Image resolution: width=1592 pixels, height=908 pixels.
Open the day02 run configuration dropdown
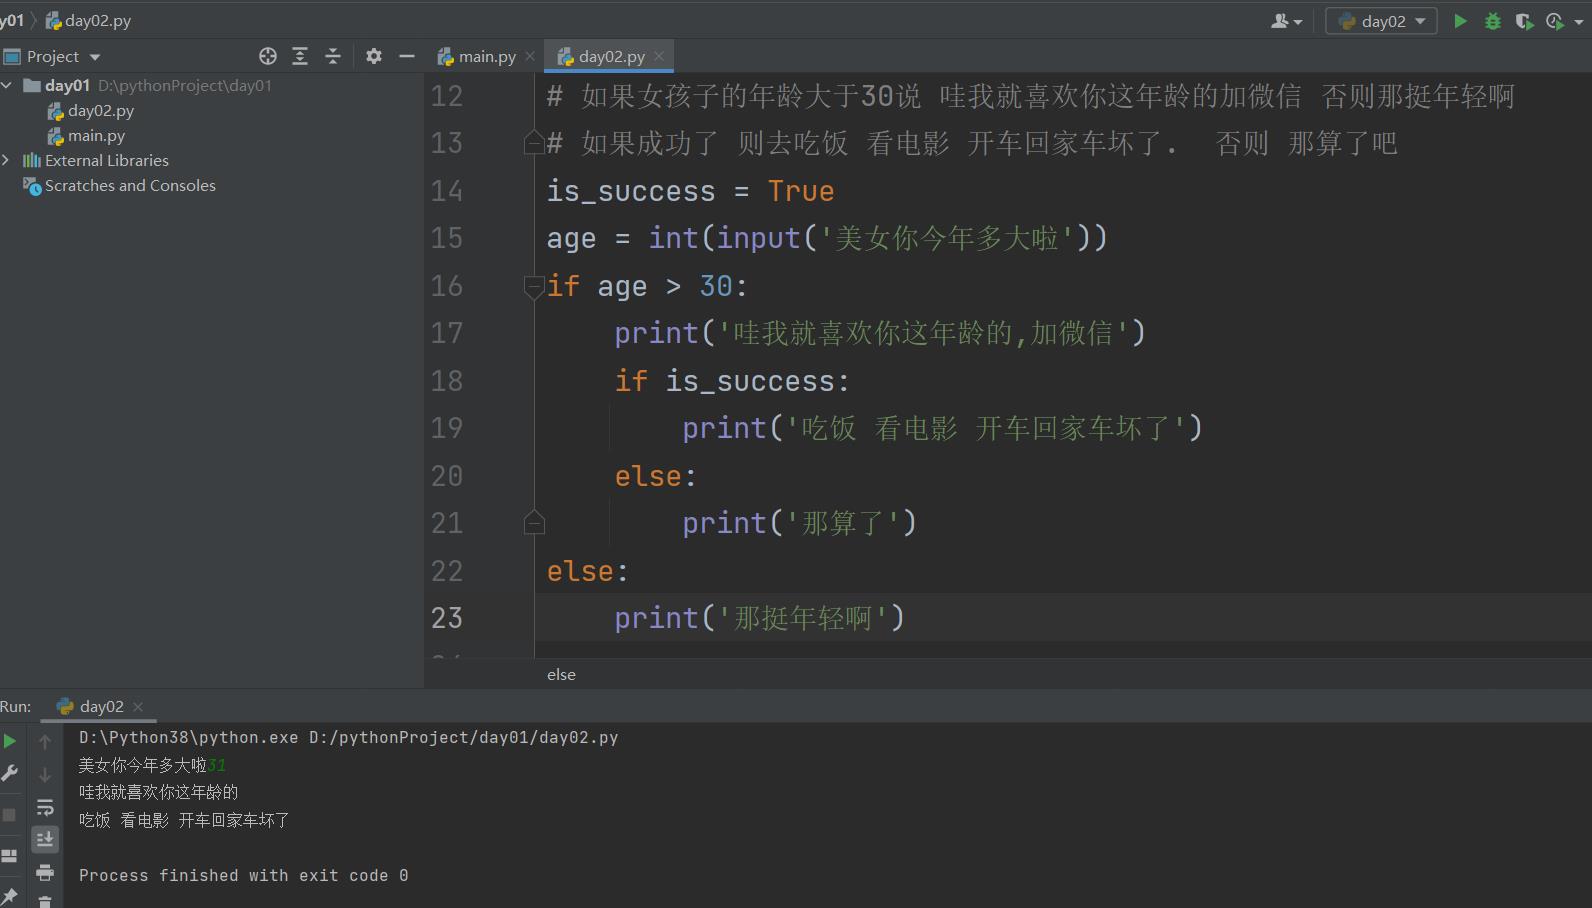click(1381, 21)
